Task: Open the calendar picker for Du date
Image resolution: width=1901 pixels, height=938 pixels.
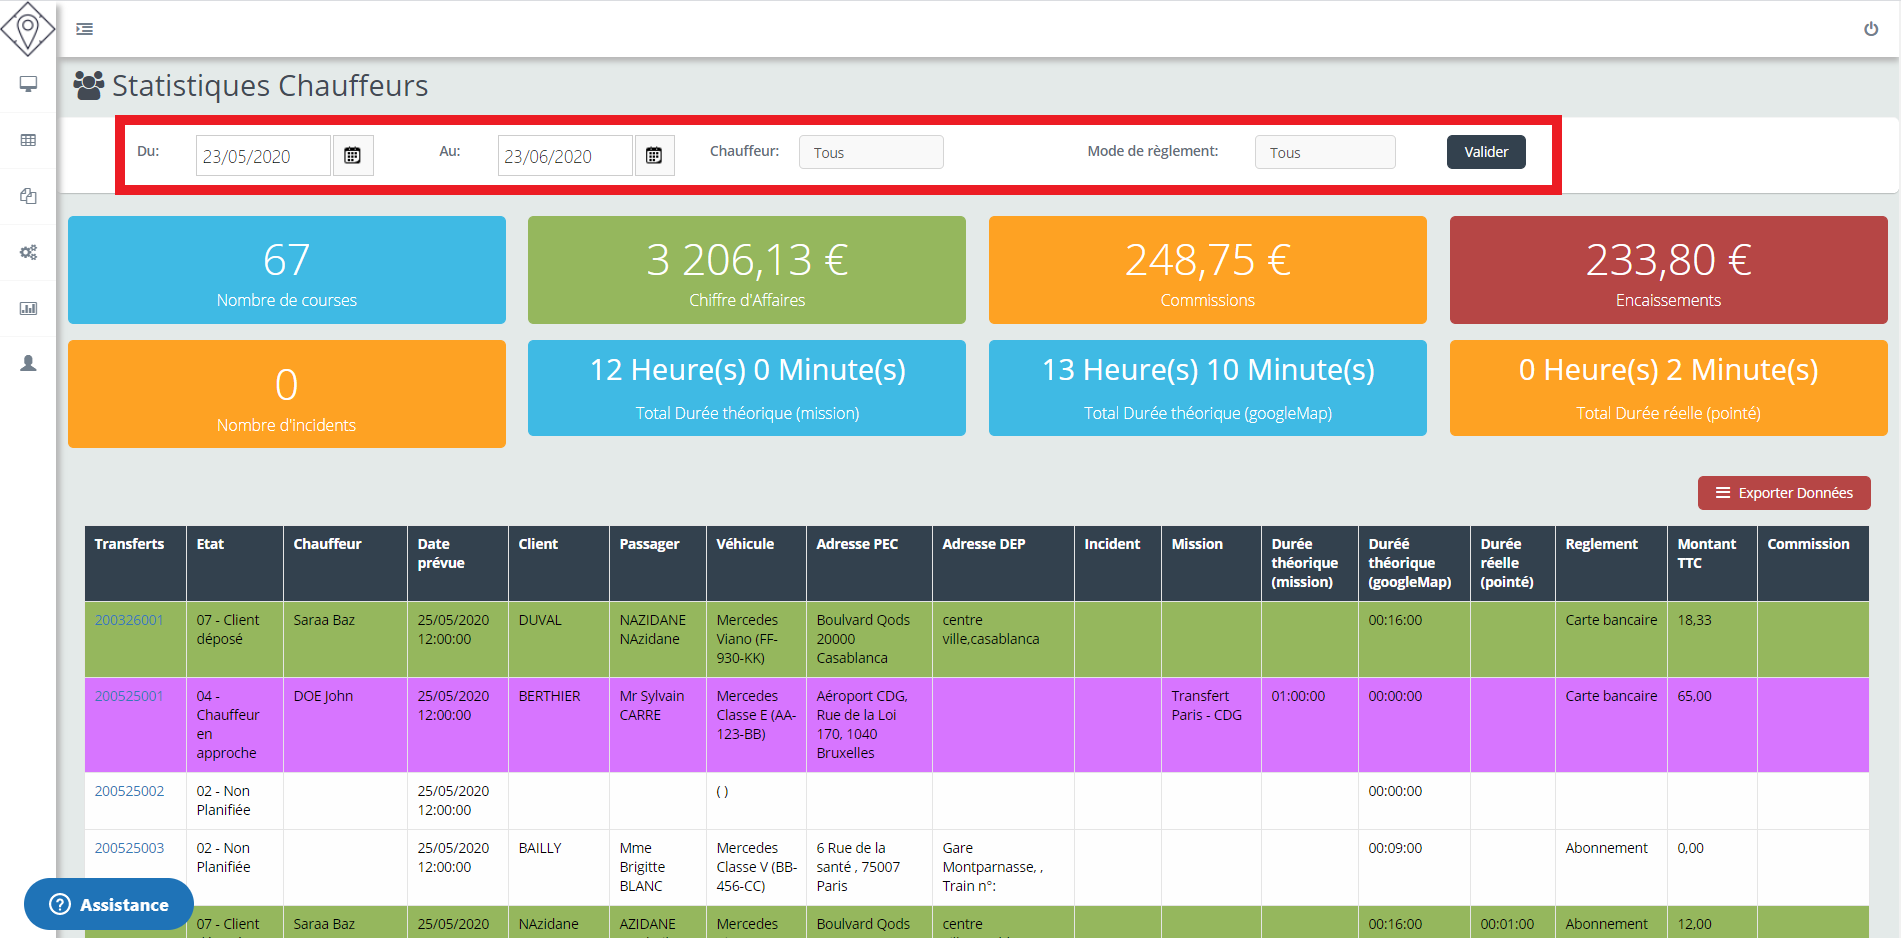Action: (x=352, y=156)
